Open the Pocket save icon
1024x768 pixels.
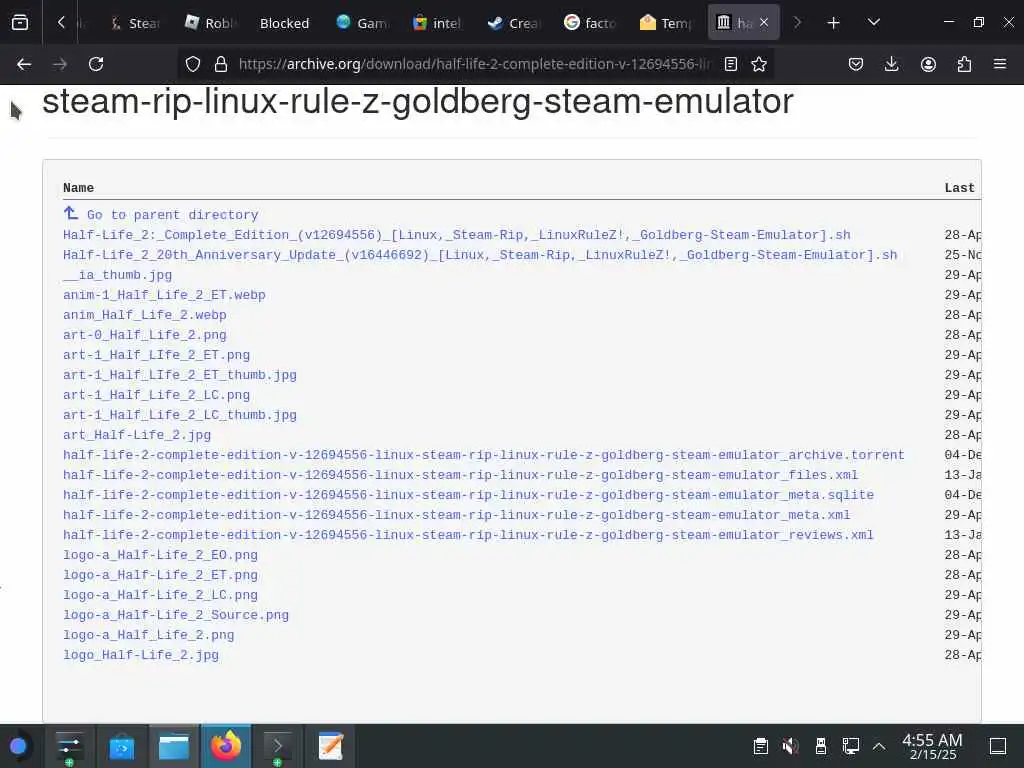pyautogui.click(x=856, y=64)
